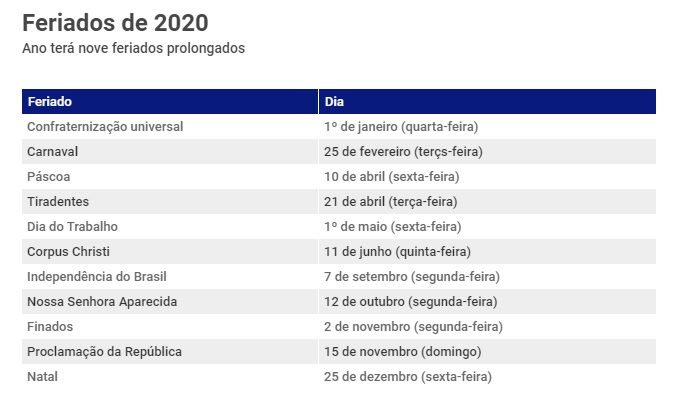Select the "Proclamação da República" row label
Viewport: 691px width, 415px height.
pos(105,352)
